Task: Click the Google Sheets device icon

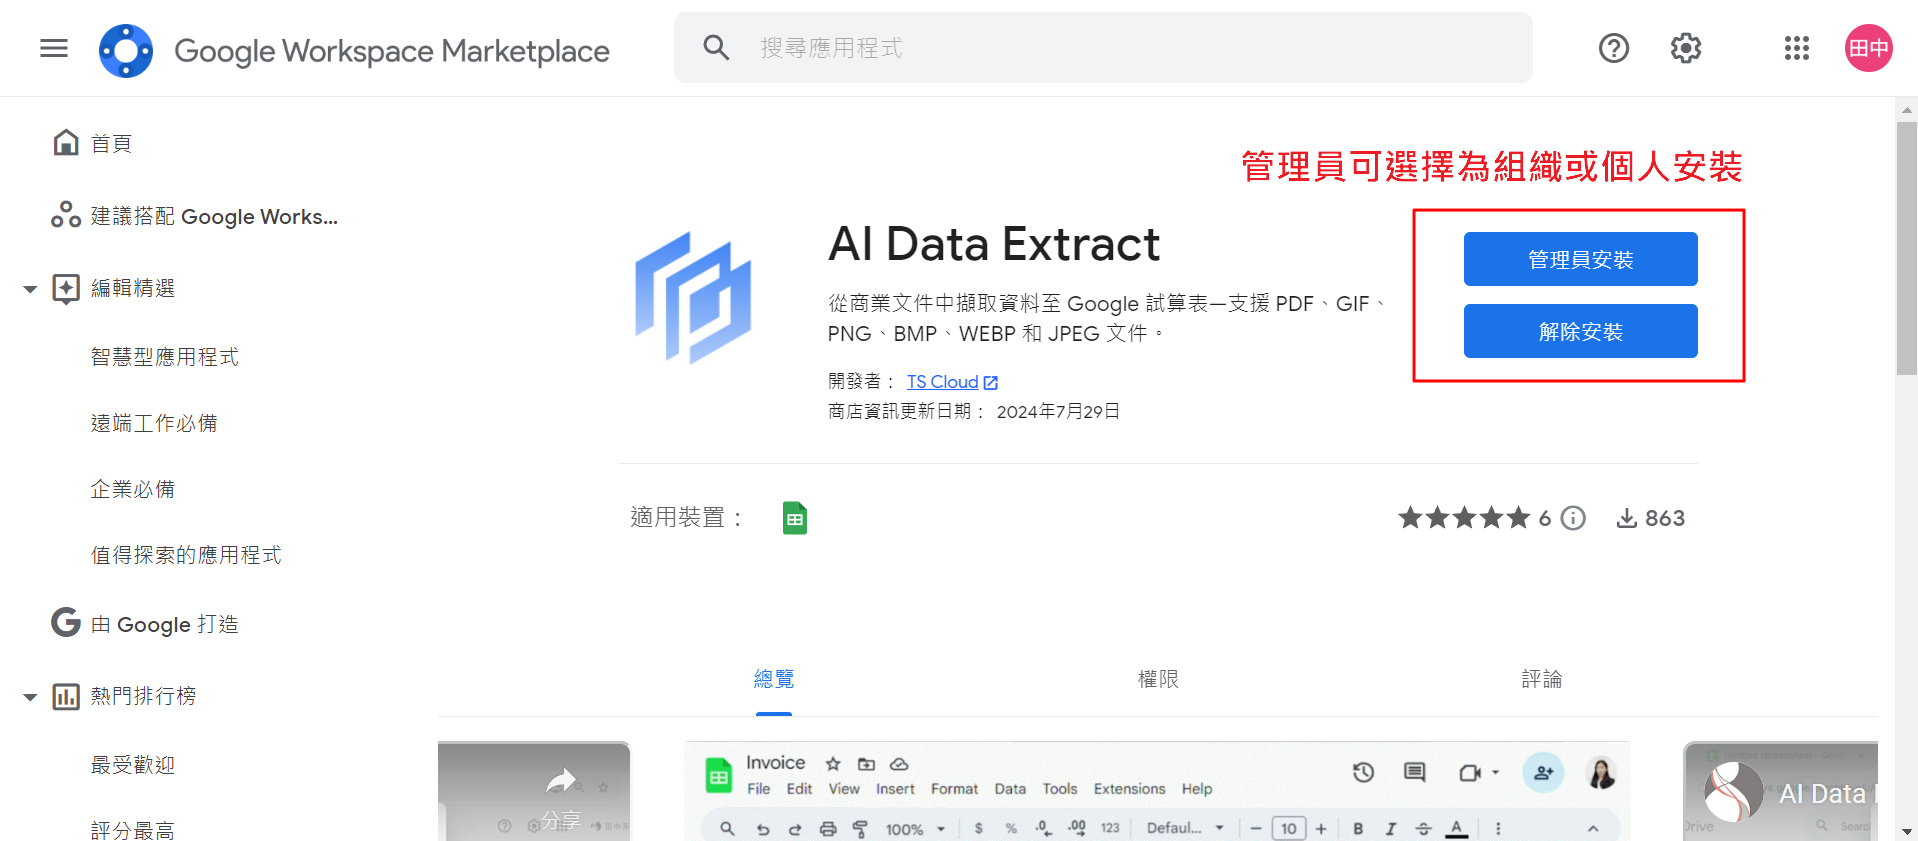Action: pos(795,518)
